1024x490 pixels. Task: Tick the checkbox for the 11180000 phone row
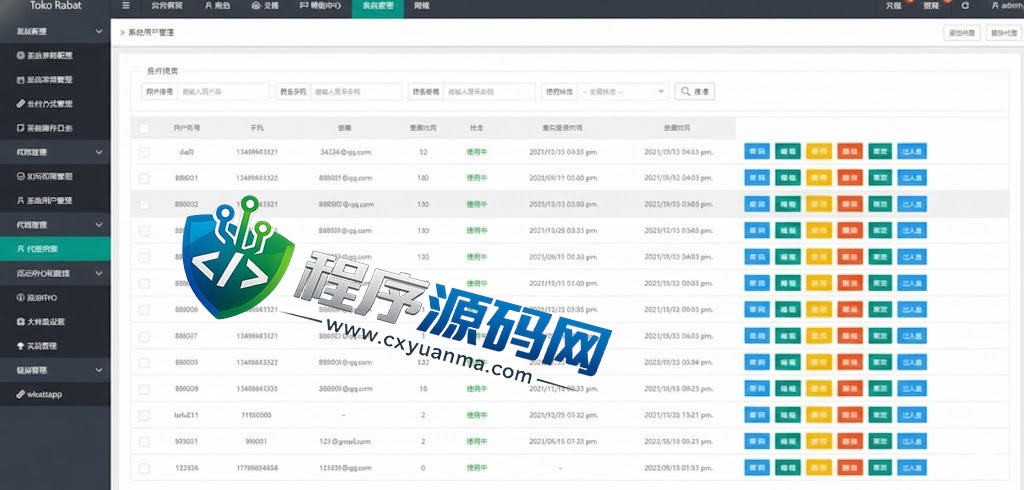pos(144,416)
